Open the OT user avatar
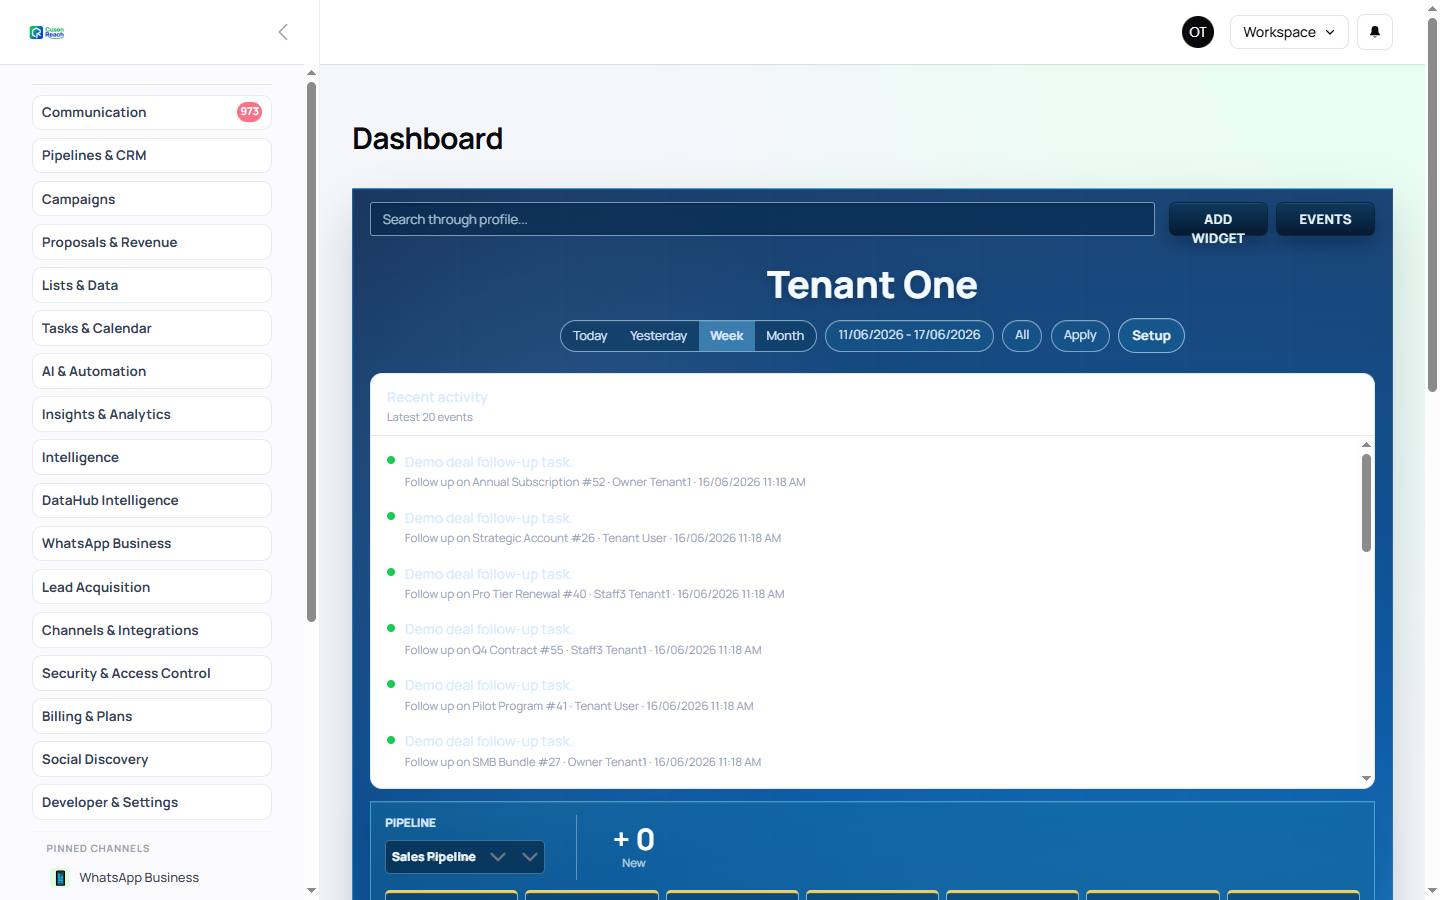The height and width of the screenshot is (900, 1440). (1198, 32)
